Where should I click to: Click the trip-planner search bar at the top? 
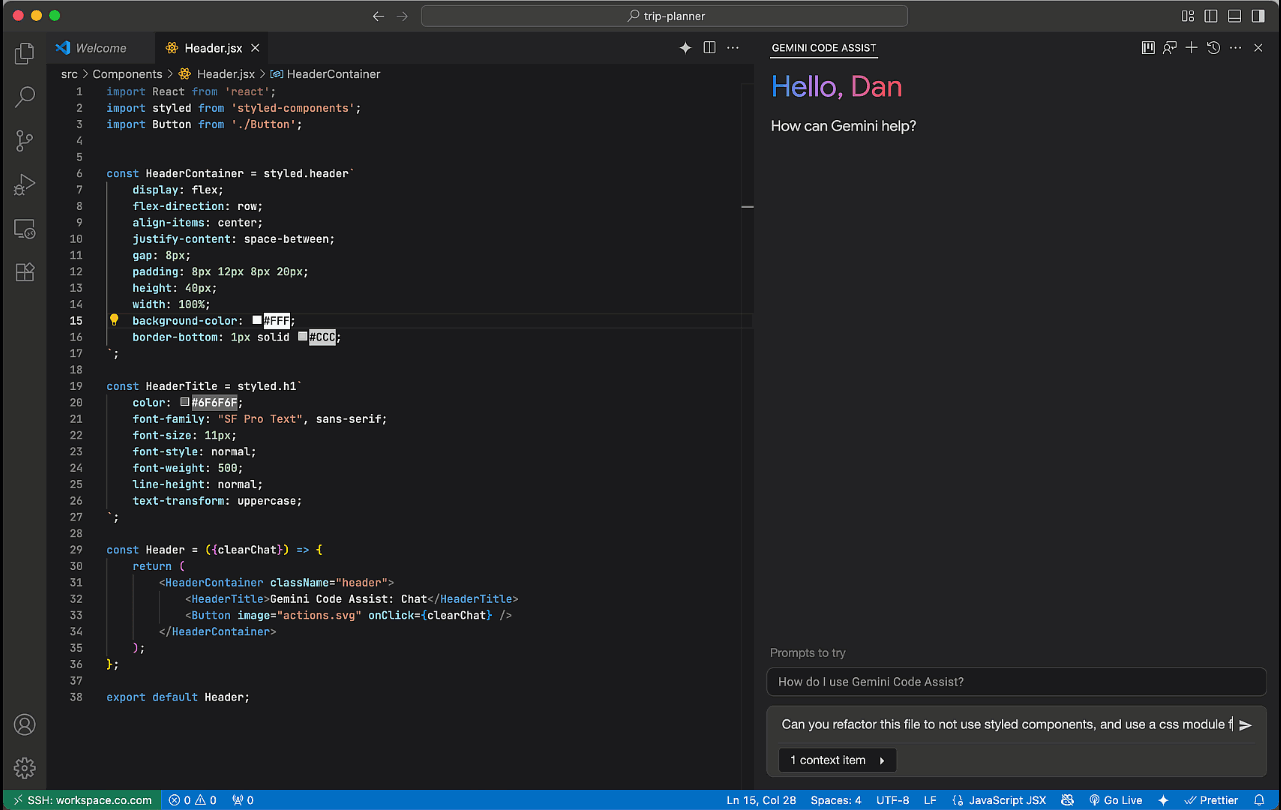[x=664, y=15]
